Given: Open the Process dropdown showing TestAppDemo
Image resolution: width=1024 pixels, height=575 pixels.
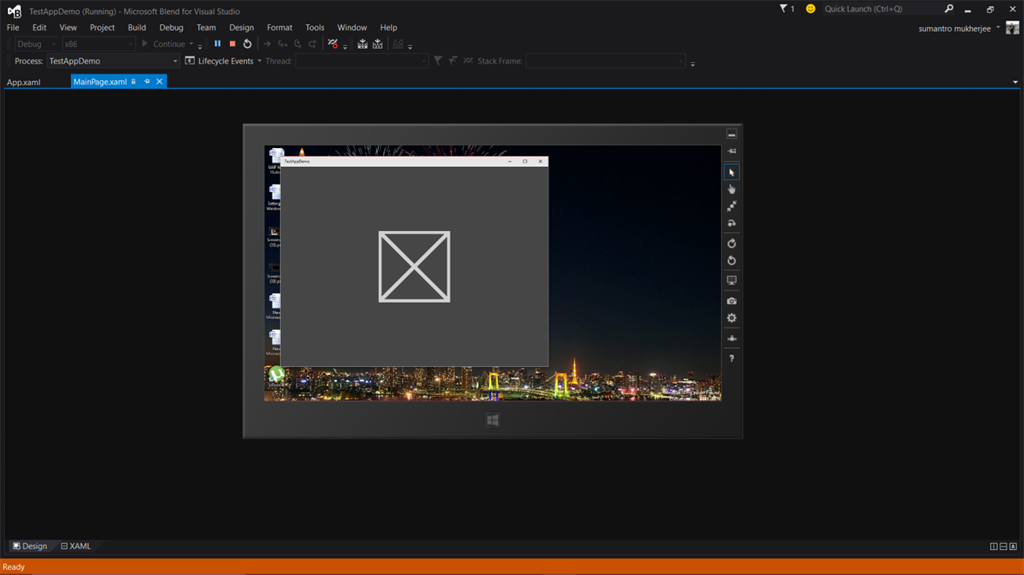Looking at the screenshot, I should click(113, 61).
